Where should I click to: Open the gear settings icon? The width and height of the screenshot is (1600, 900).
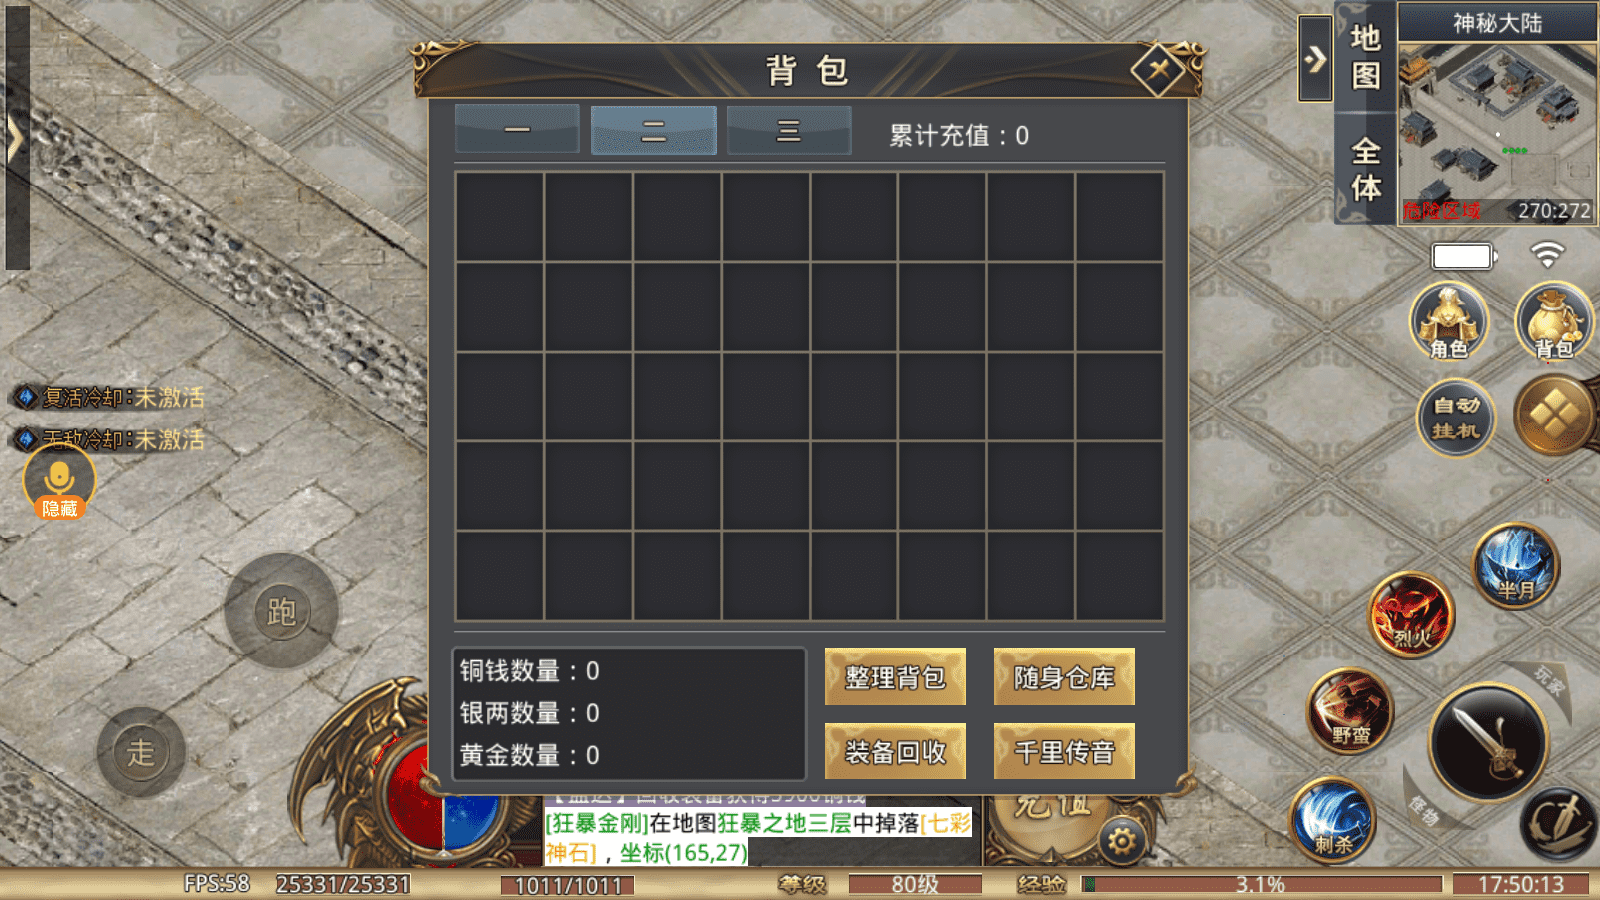1122,841
